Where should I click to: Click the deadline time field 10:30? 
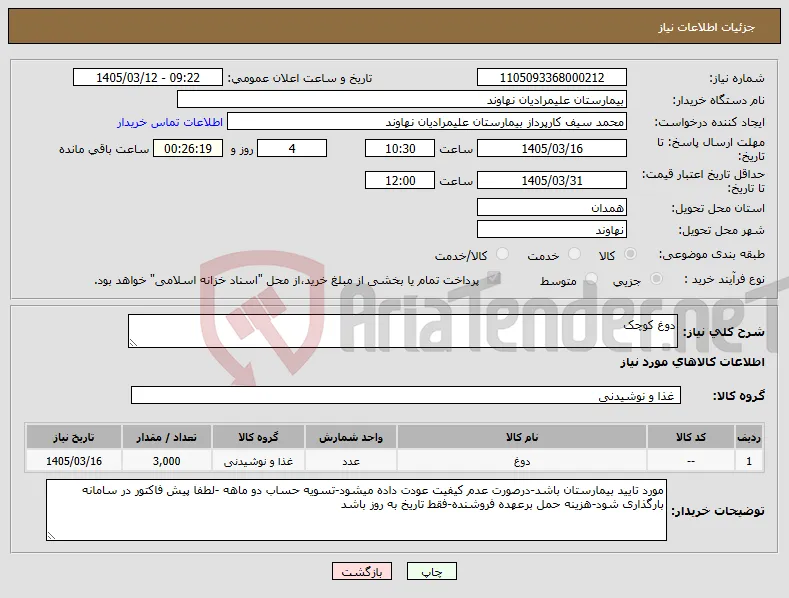click(400, 148)
